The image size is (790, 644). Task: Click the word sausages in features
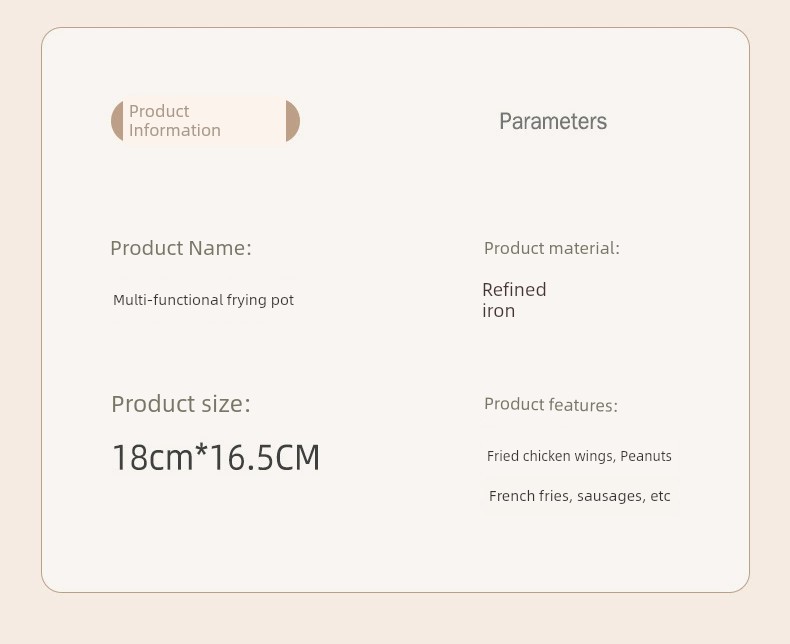pyautogui.click(x=611, y=496)
